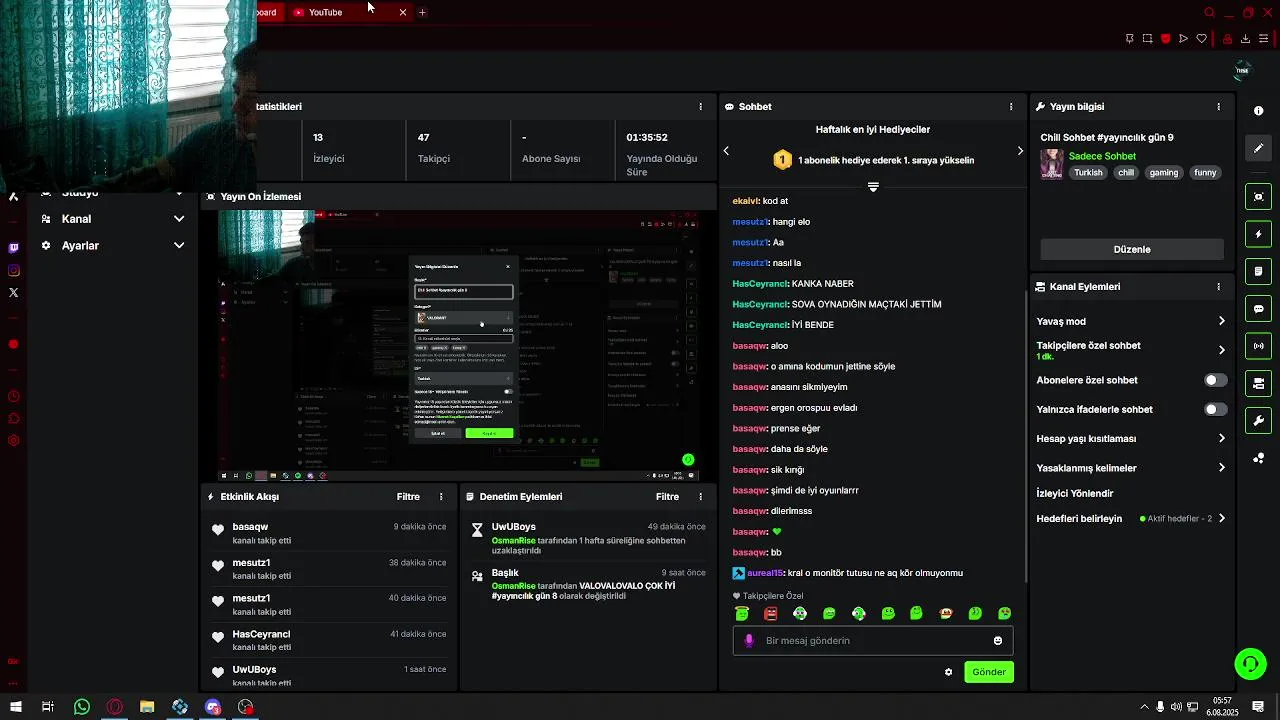Open Windows Start menu

pos(16,707)
